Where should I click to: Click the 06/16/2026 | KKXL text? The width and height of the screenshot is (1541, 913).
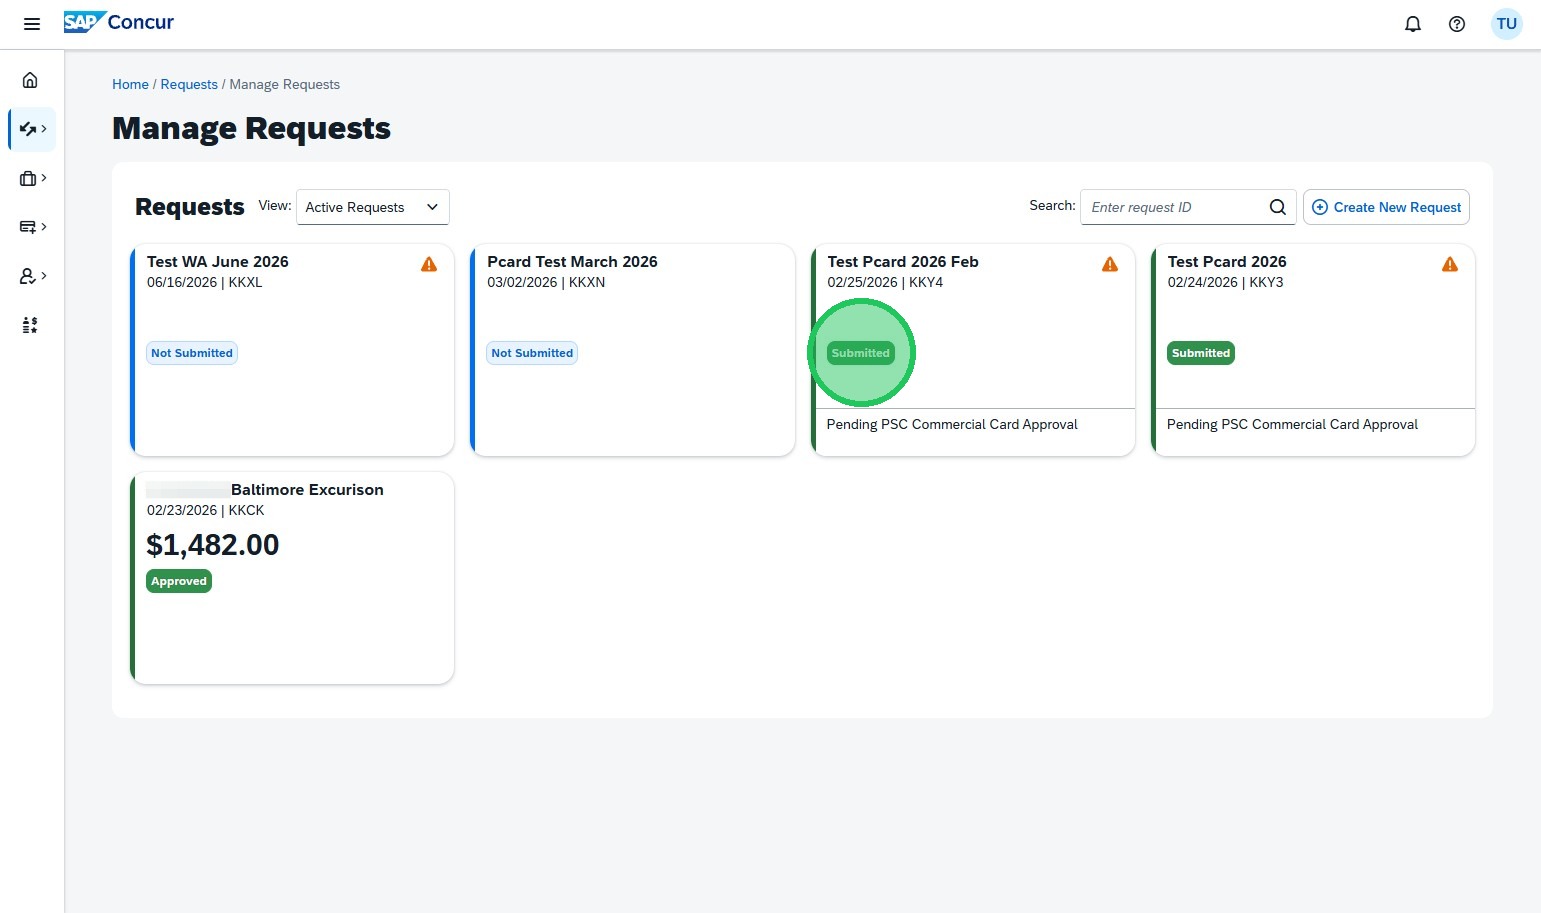[205, 282]
